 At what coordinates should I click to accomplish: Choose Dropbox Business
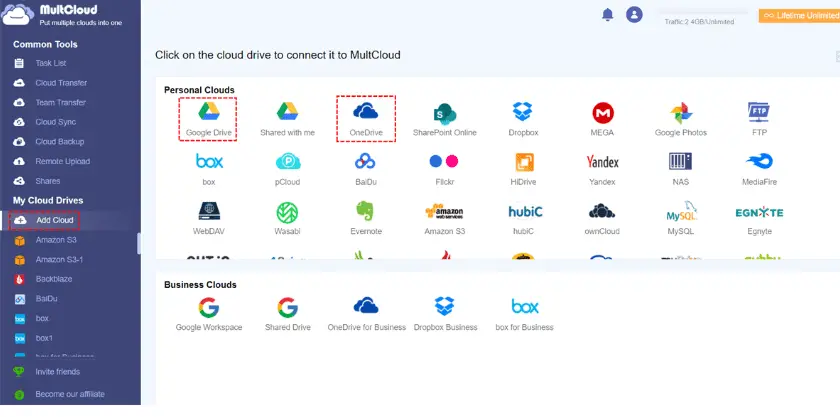point(445,314)
